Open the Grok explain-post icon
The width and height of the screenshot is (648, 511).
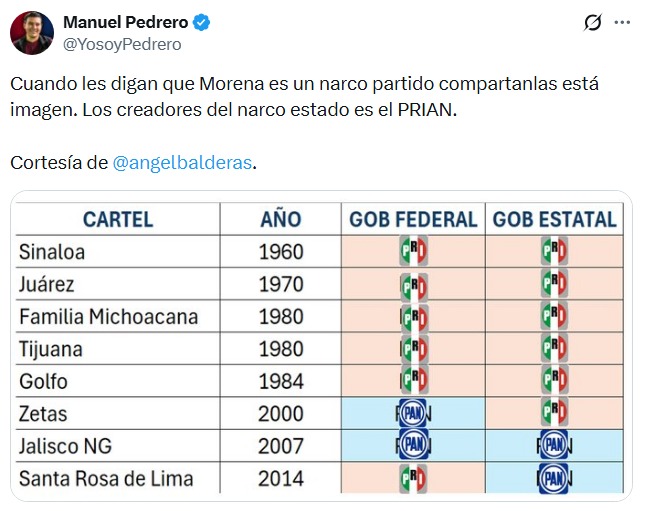pyautogui.click(x=592, y=22)
